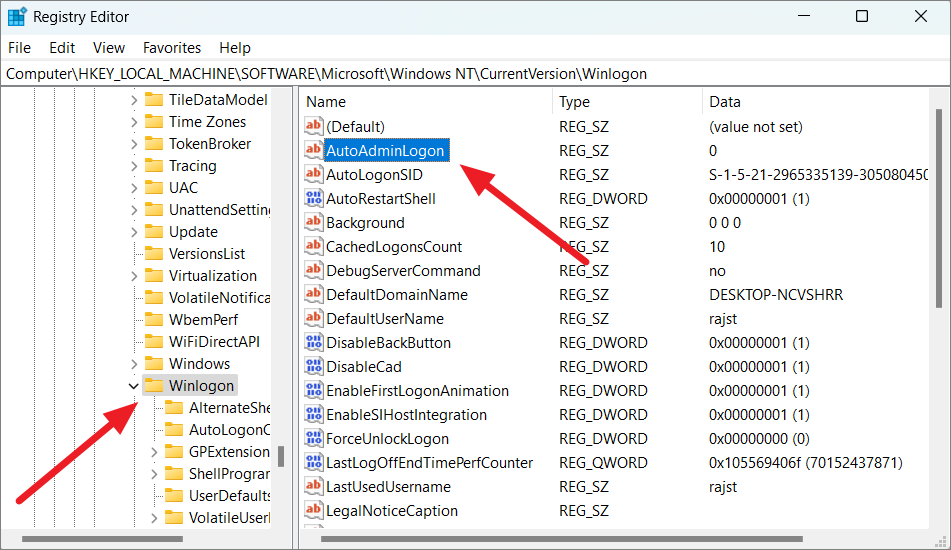Expand the Virtualization key
The width and height of the screenshot is (951, 550).
pos(134,276)
